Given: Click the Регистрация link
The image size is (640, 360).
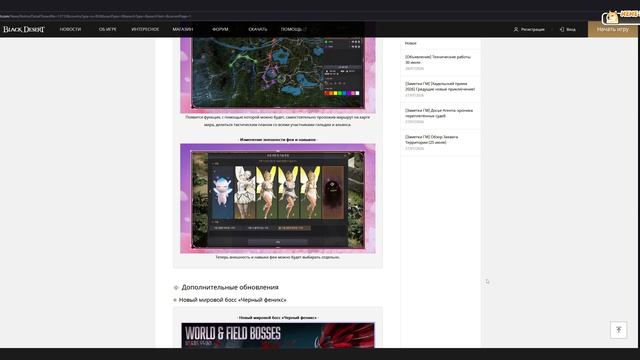Looking at the screenshot, I should 529,29.
